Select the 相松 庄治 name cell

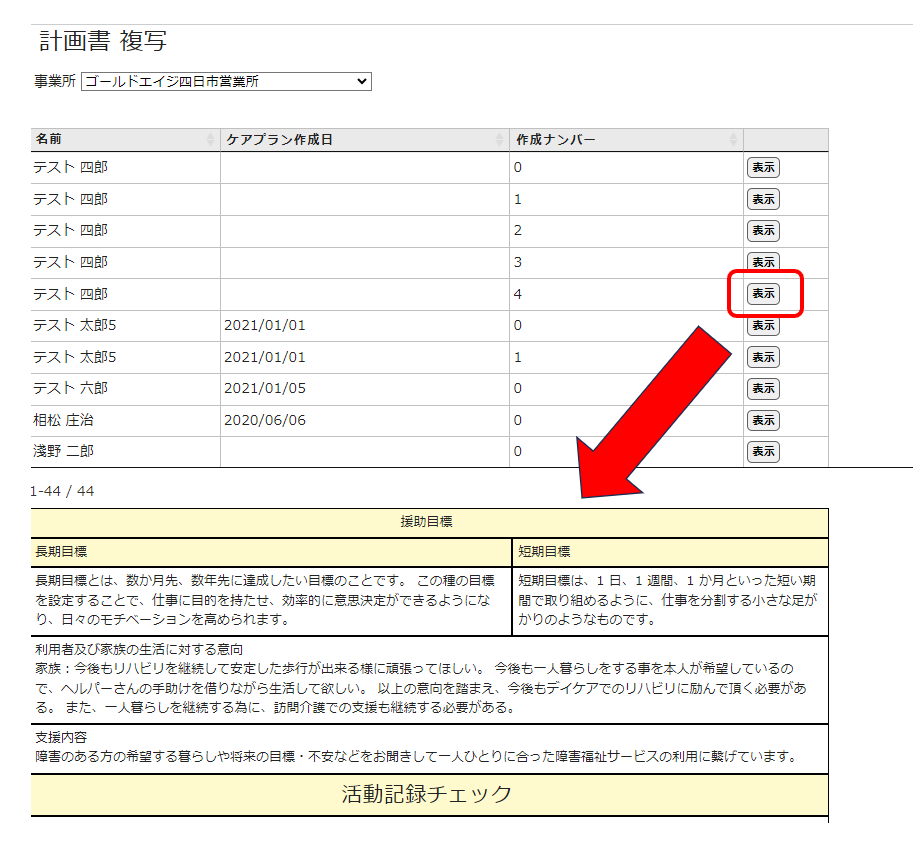tap(65, 420)
